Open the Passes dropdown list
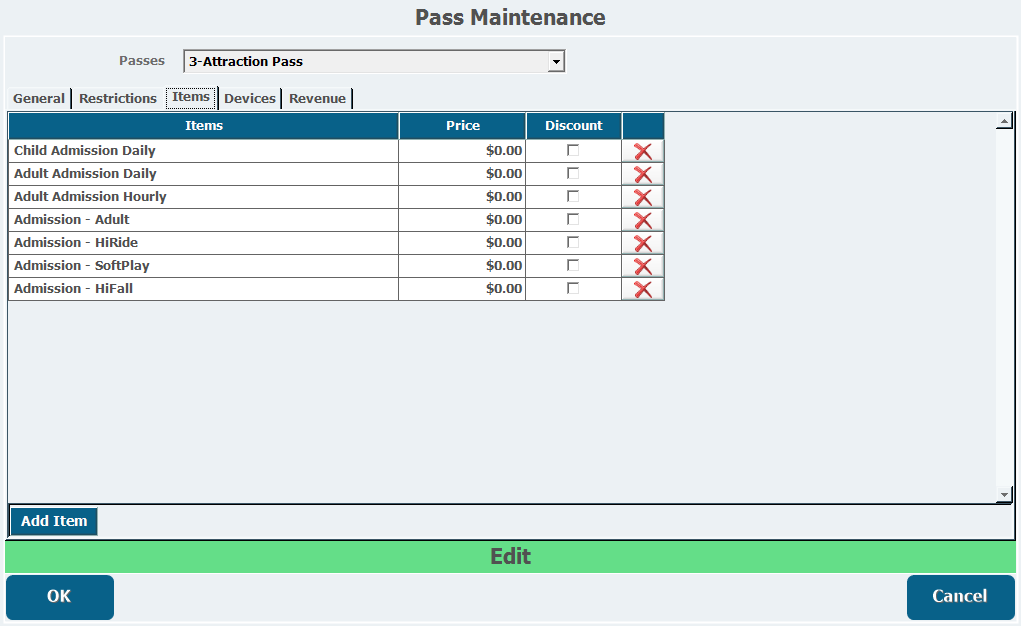The height and width of the screenshot is (626, 1021). click(556, 62)
